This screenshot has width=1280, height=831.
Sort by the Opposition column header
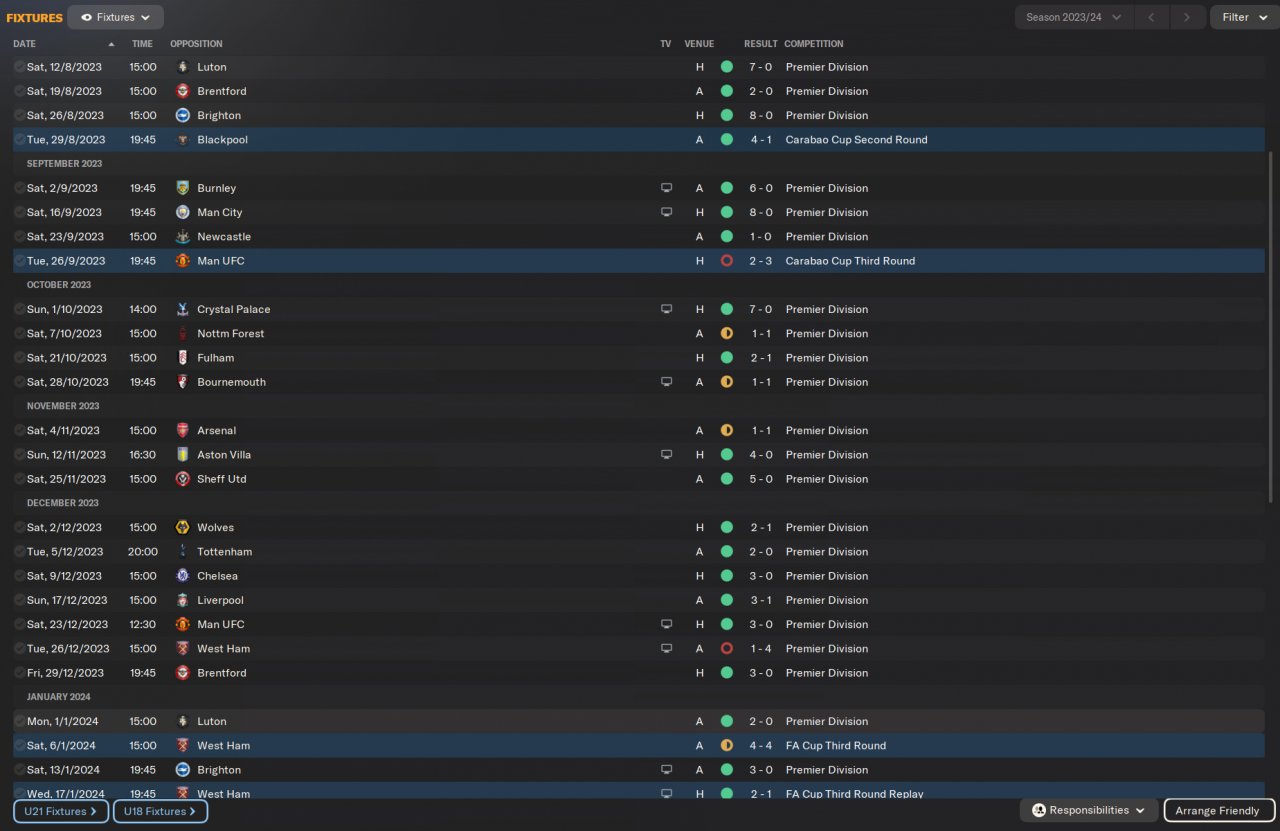pyautogui.click(x=196, y=44)
